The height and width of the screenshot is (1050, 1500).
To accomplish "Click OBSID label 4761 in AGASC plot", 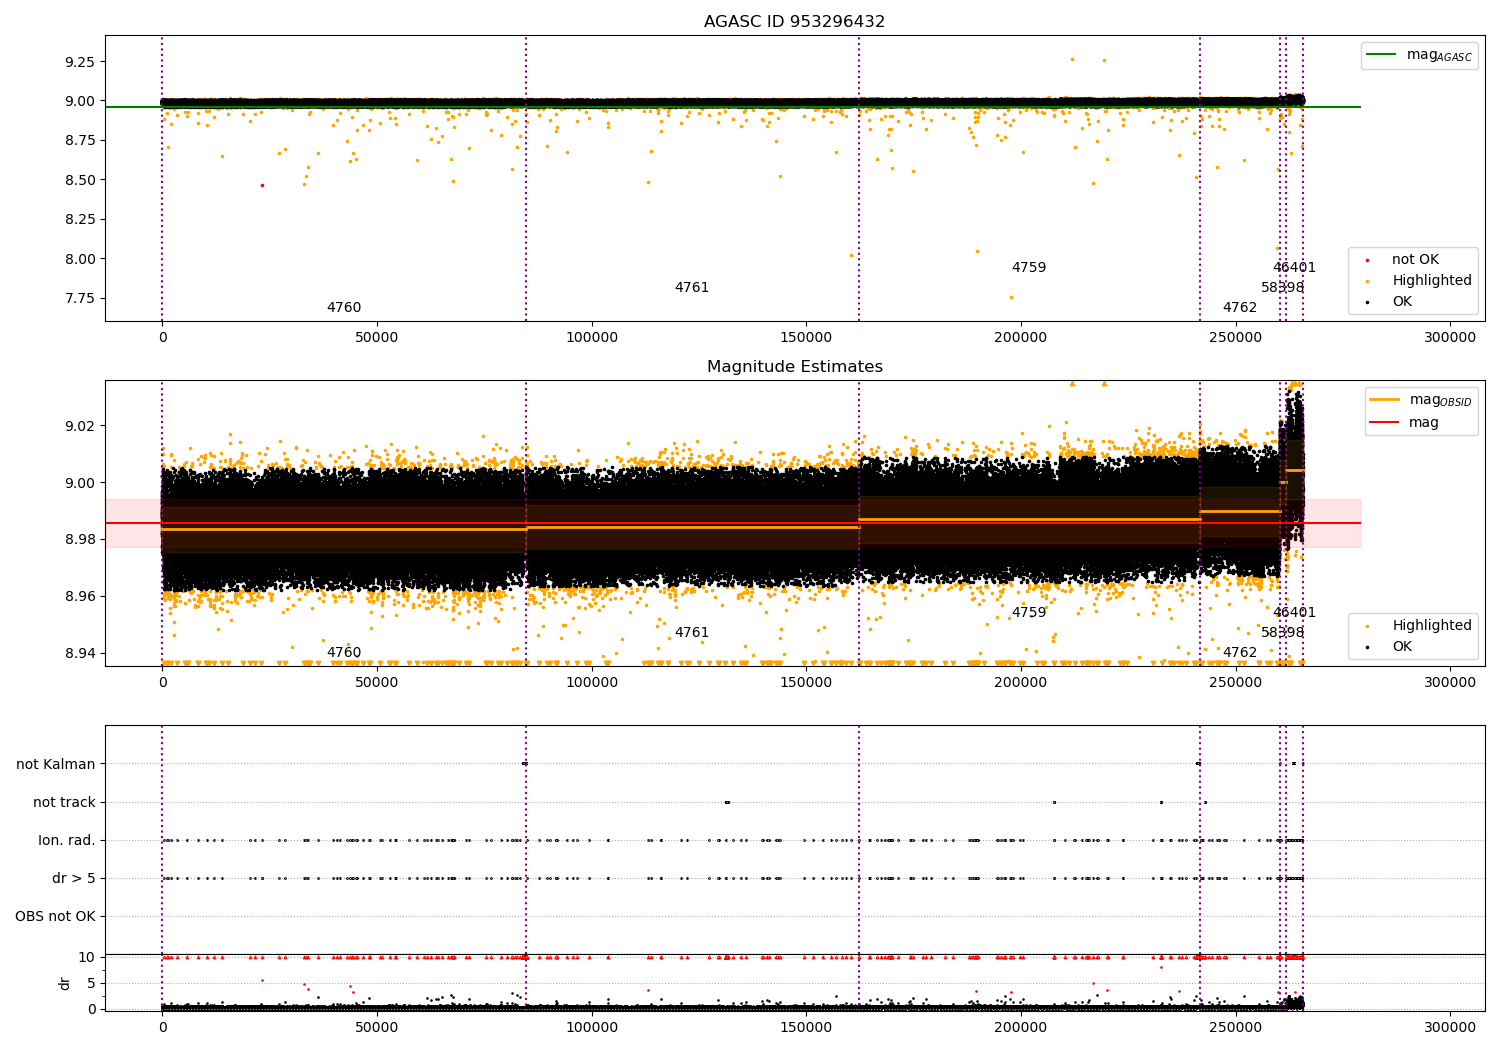I will (x=692, y=288).
